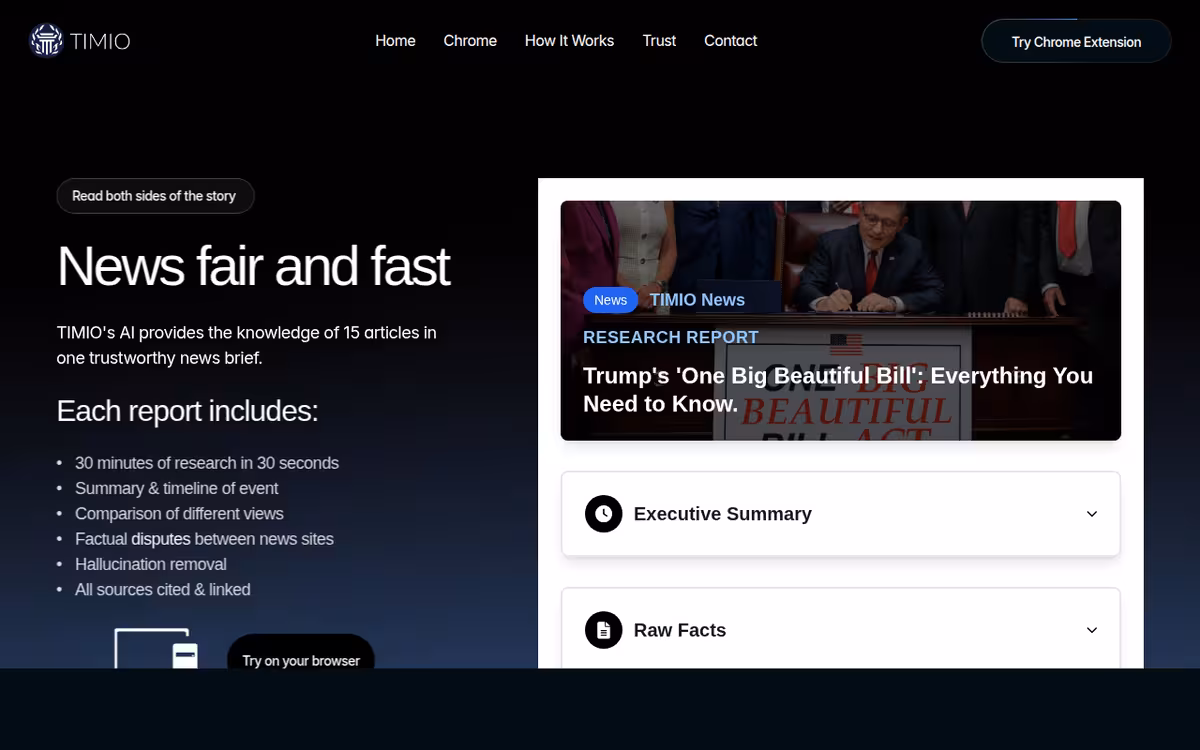
Task: Click the browser window illustration icon
Action: click(156, 648)
